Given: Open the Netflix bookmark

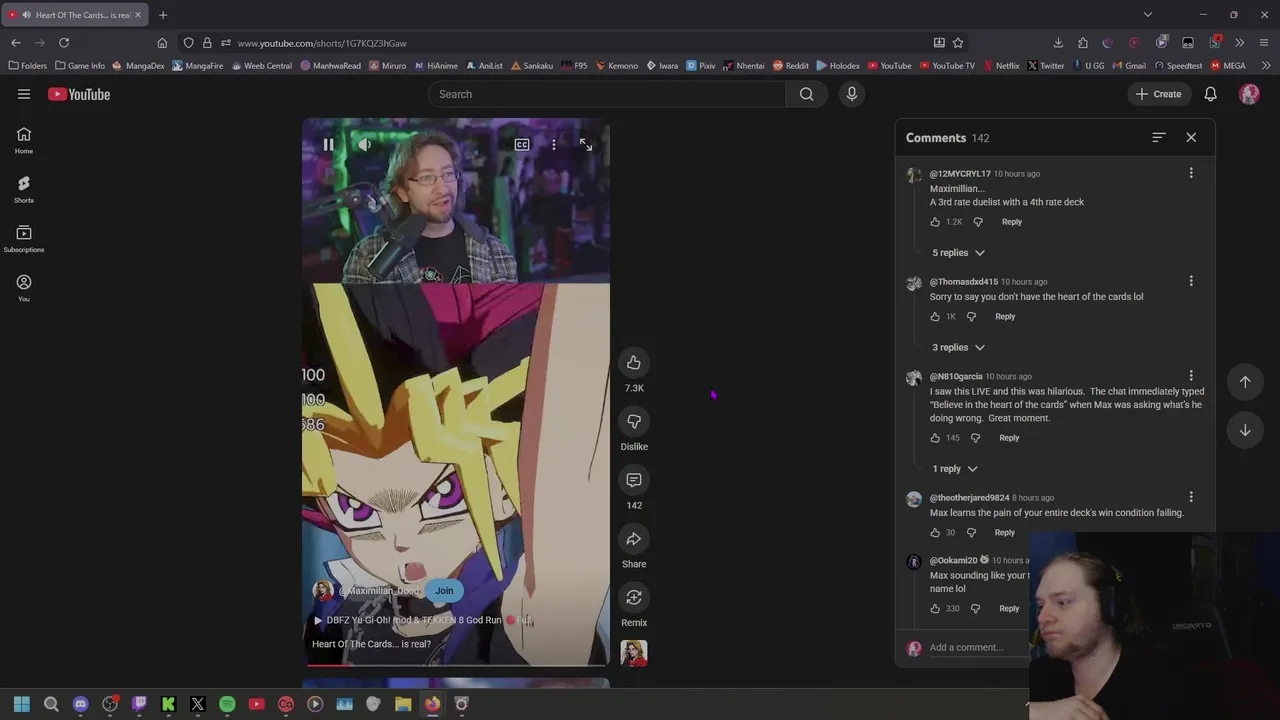Looking at the screenshot, I should pos(1001,66).
